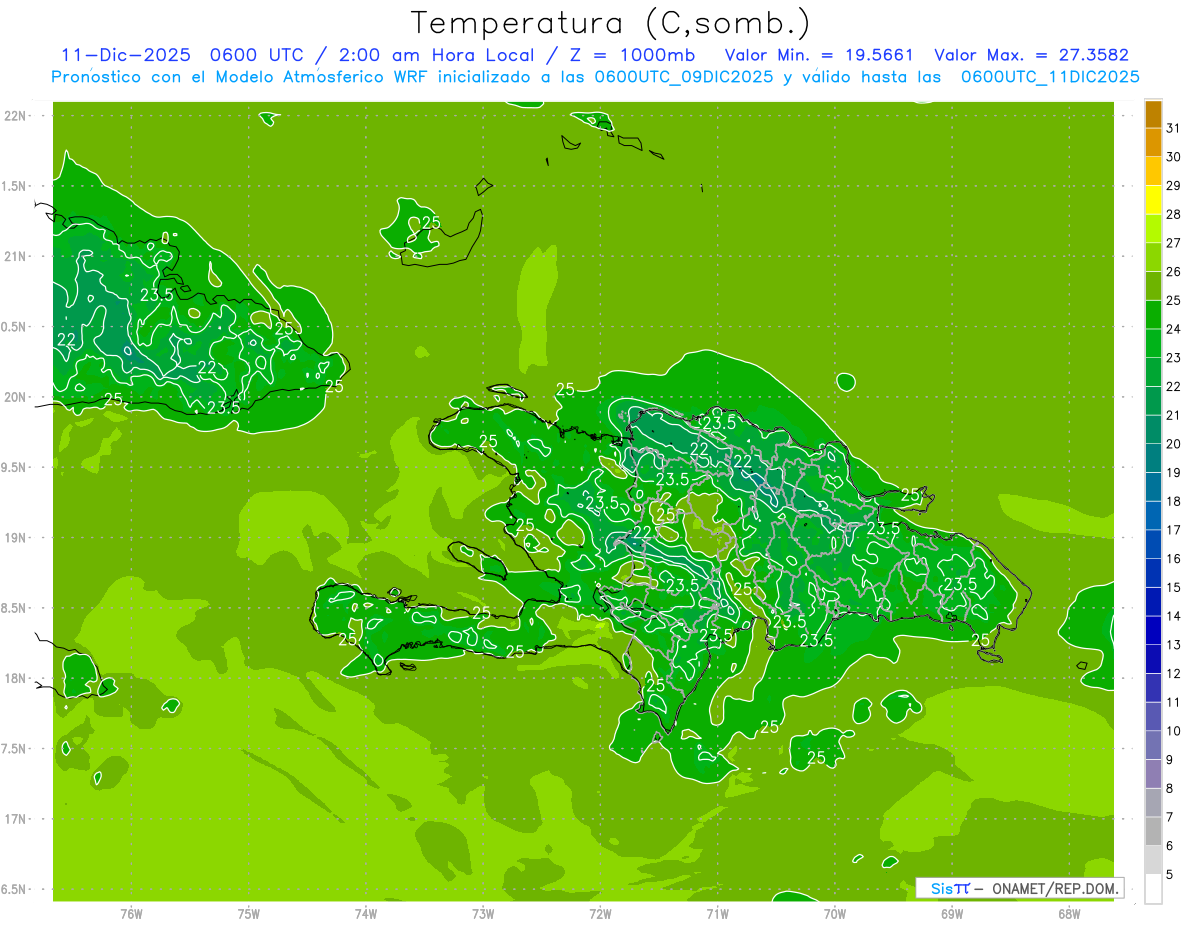Click the white swatch below legend 5
This screenshot has height=927, width=1200.
click(x=1153, y=888)
